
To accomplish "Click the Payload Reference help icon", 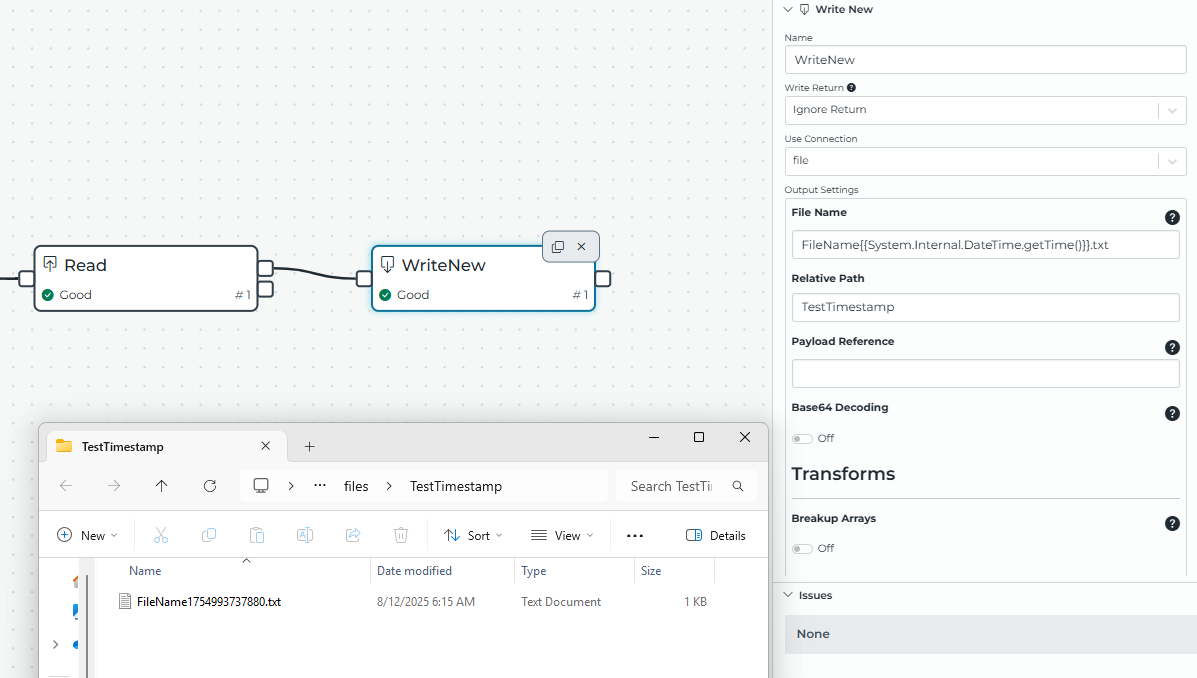I will click(x=1172, y=347).
